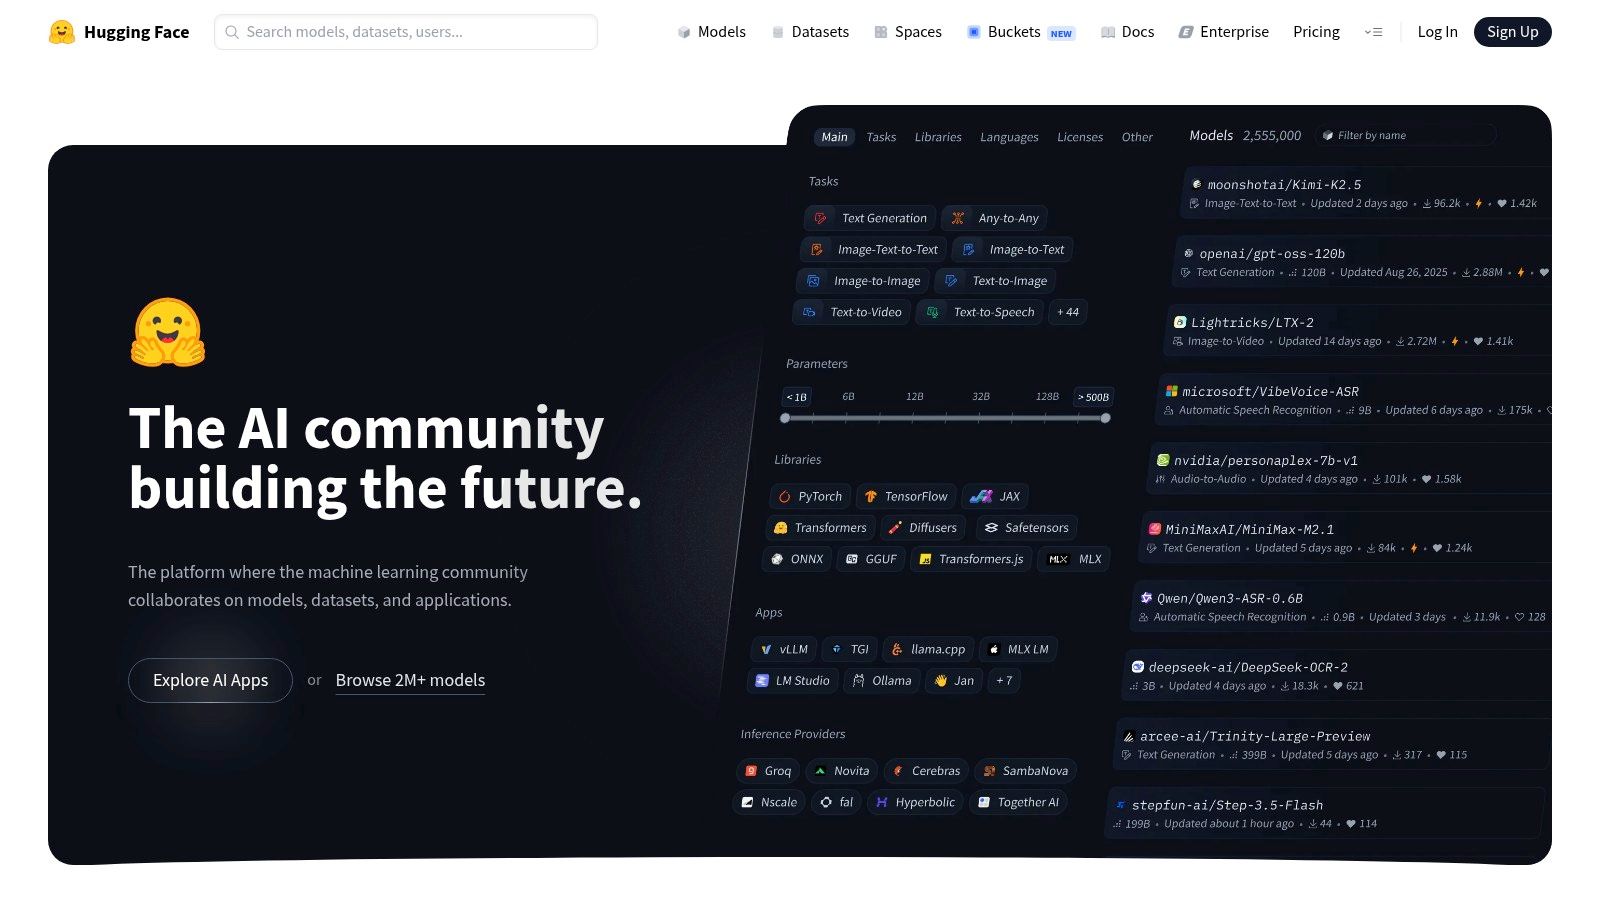Open the Datasets navigation item
This screenshot has height=900, width=1600.
pos(810,32)
